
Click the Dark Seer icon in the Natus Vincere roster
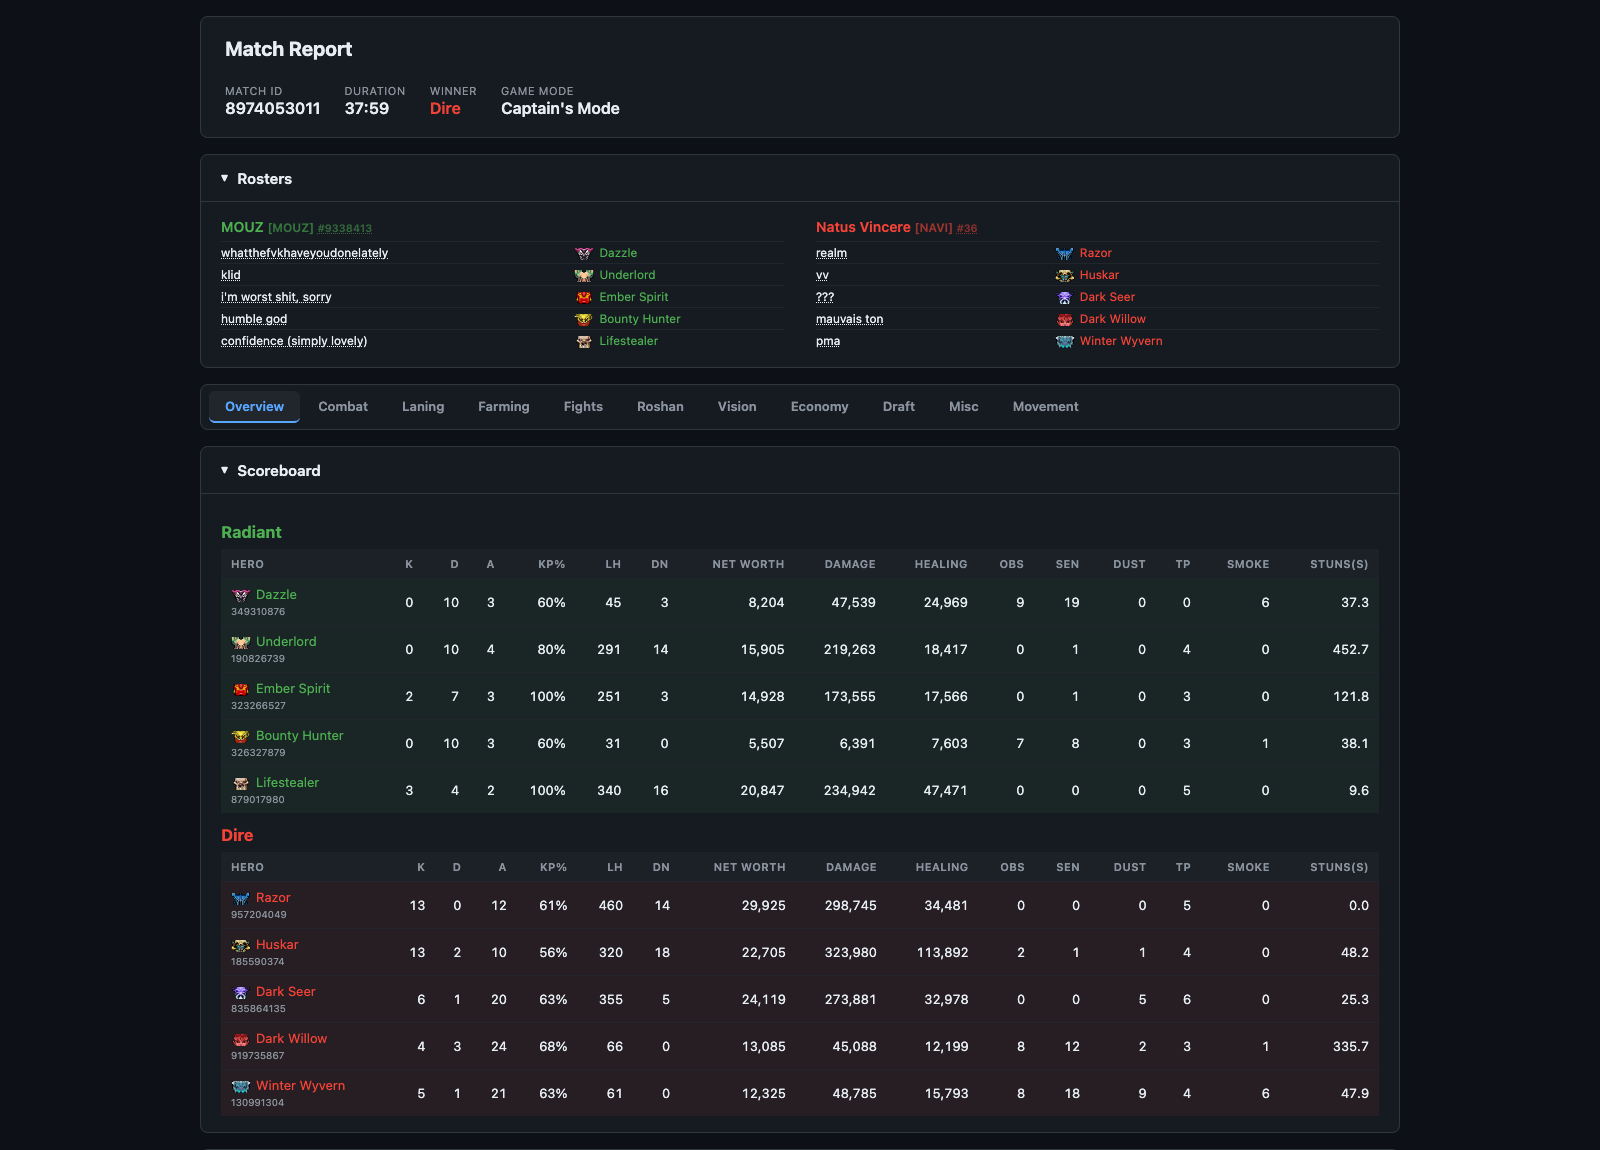[x=1065, y=298]
